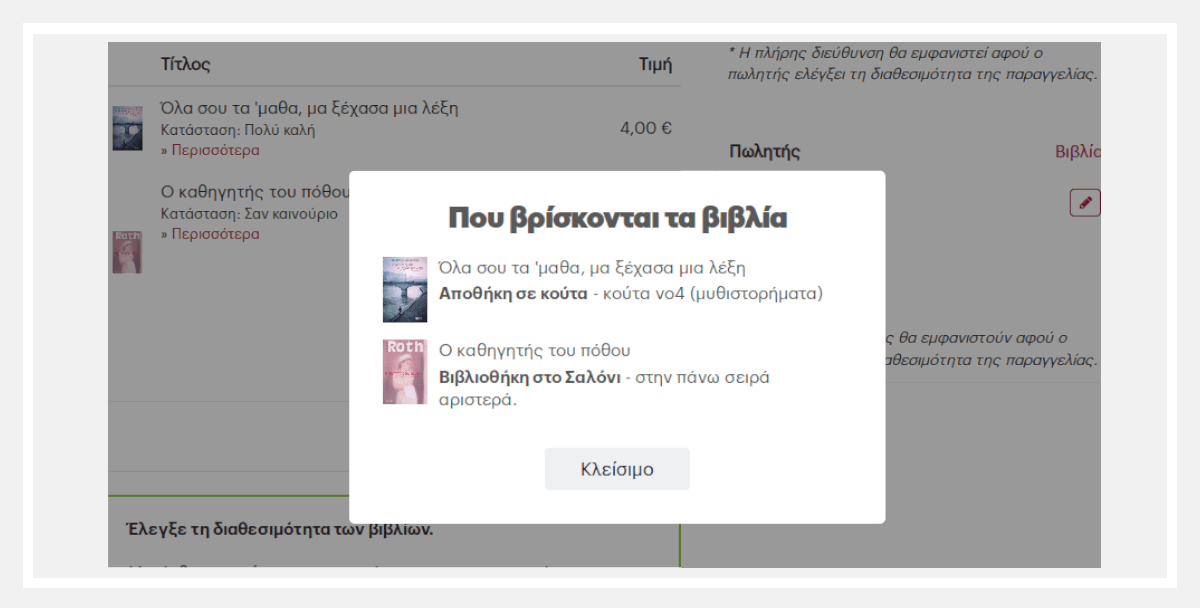Click the Τίτλος column header
Viewport: 1200px width, 608px height.
pos(186,65)
